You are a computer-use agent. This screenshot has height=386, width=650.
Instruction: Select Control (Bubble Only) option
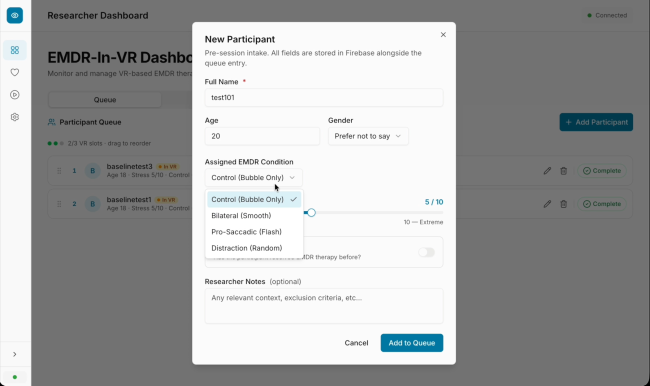254,199
